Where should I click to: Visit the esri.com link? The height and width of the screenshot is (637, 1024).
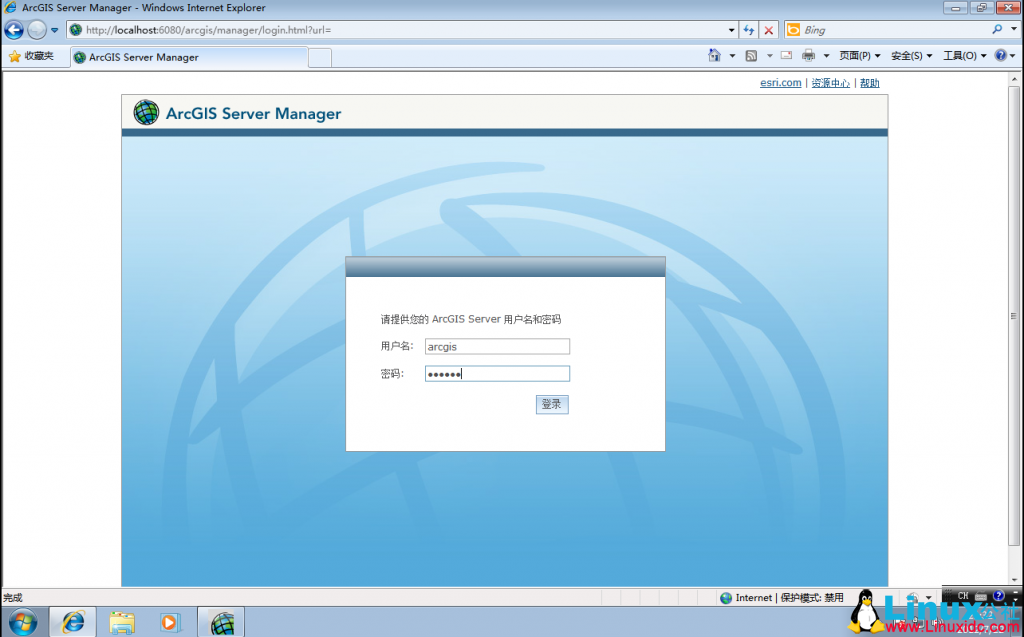pos(780,83)
